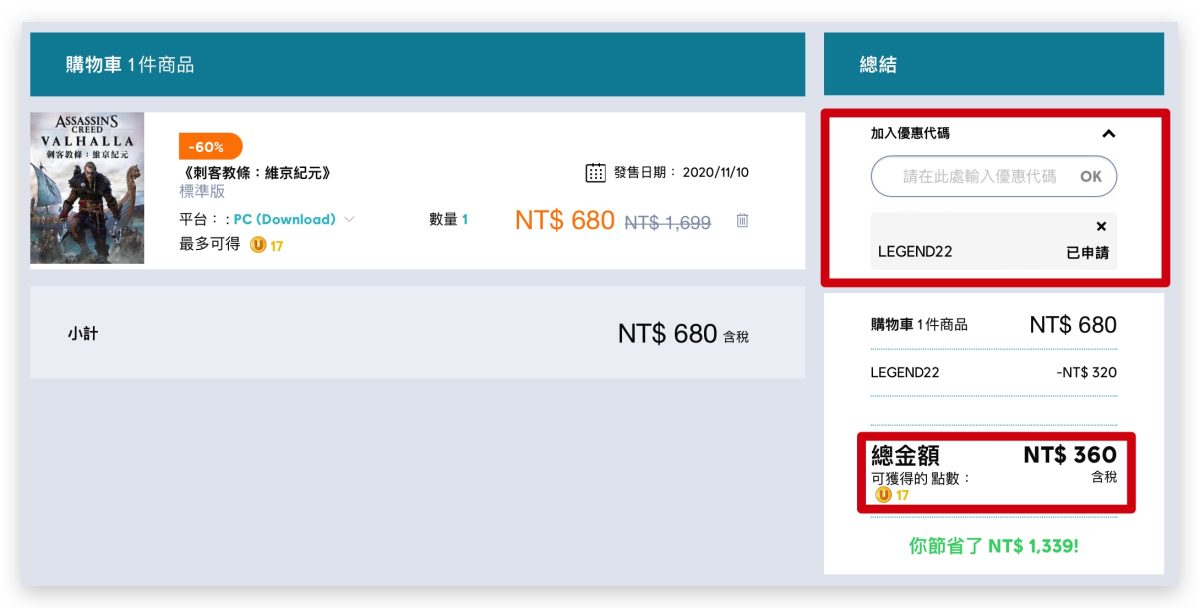The image size is (1200, 608).
Task: Click the crossed-out price NT$ 1,699
Action: click(x=667, y=223)
